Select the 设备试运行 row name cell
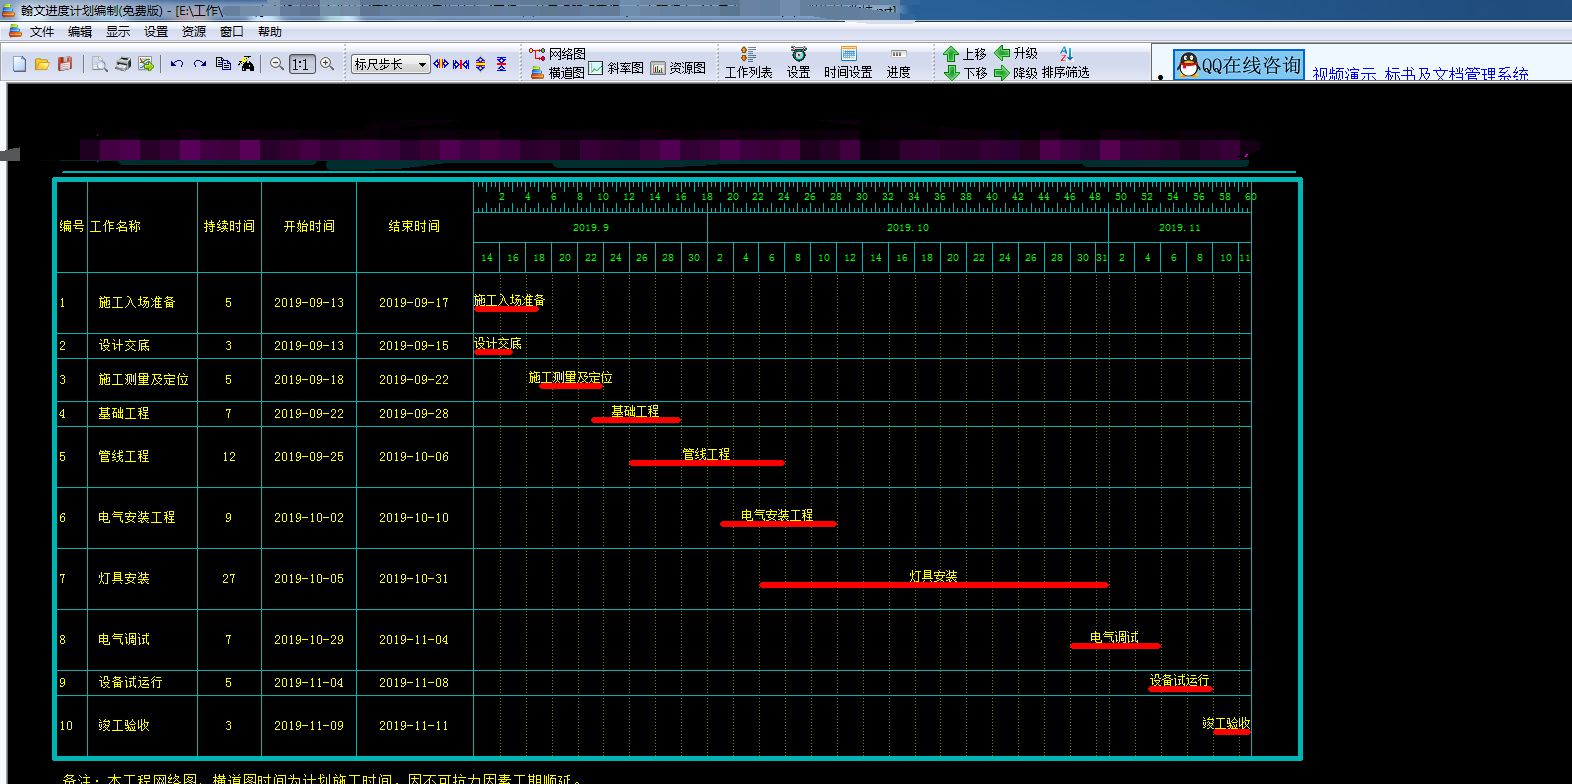Viewport: 1572px width, 784px height. [x=142, y=682]
